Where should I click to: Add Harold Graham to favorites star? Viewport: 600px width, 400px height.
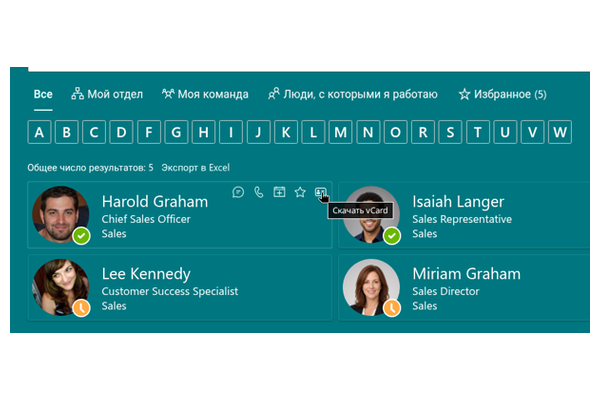tap(300, 192)
